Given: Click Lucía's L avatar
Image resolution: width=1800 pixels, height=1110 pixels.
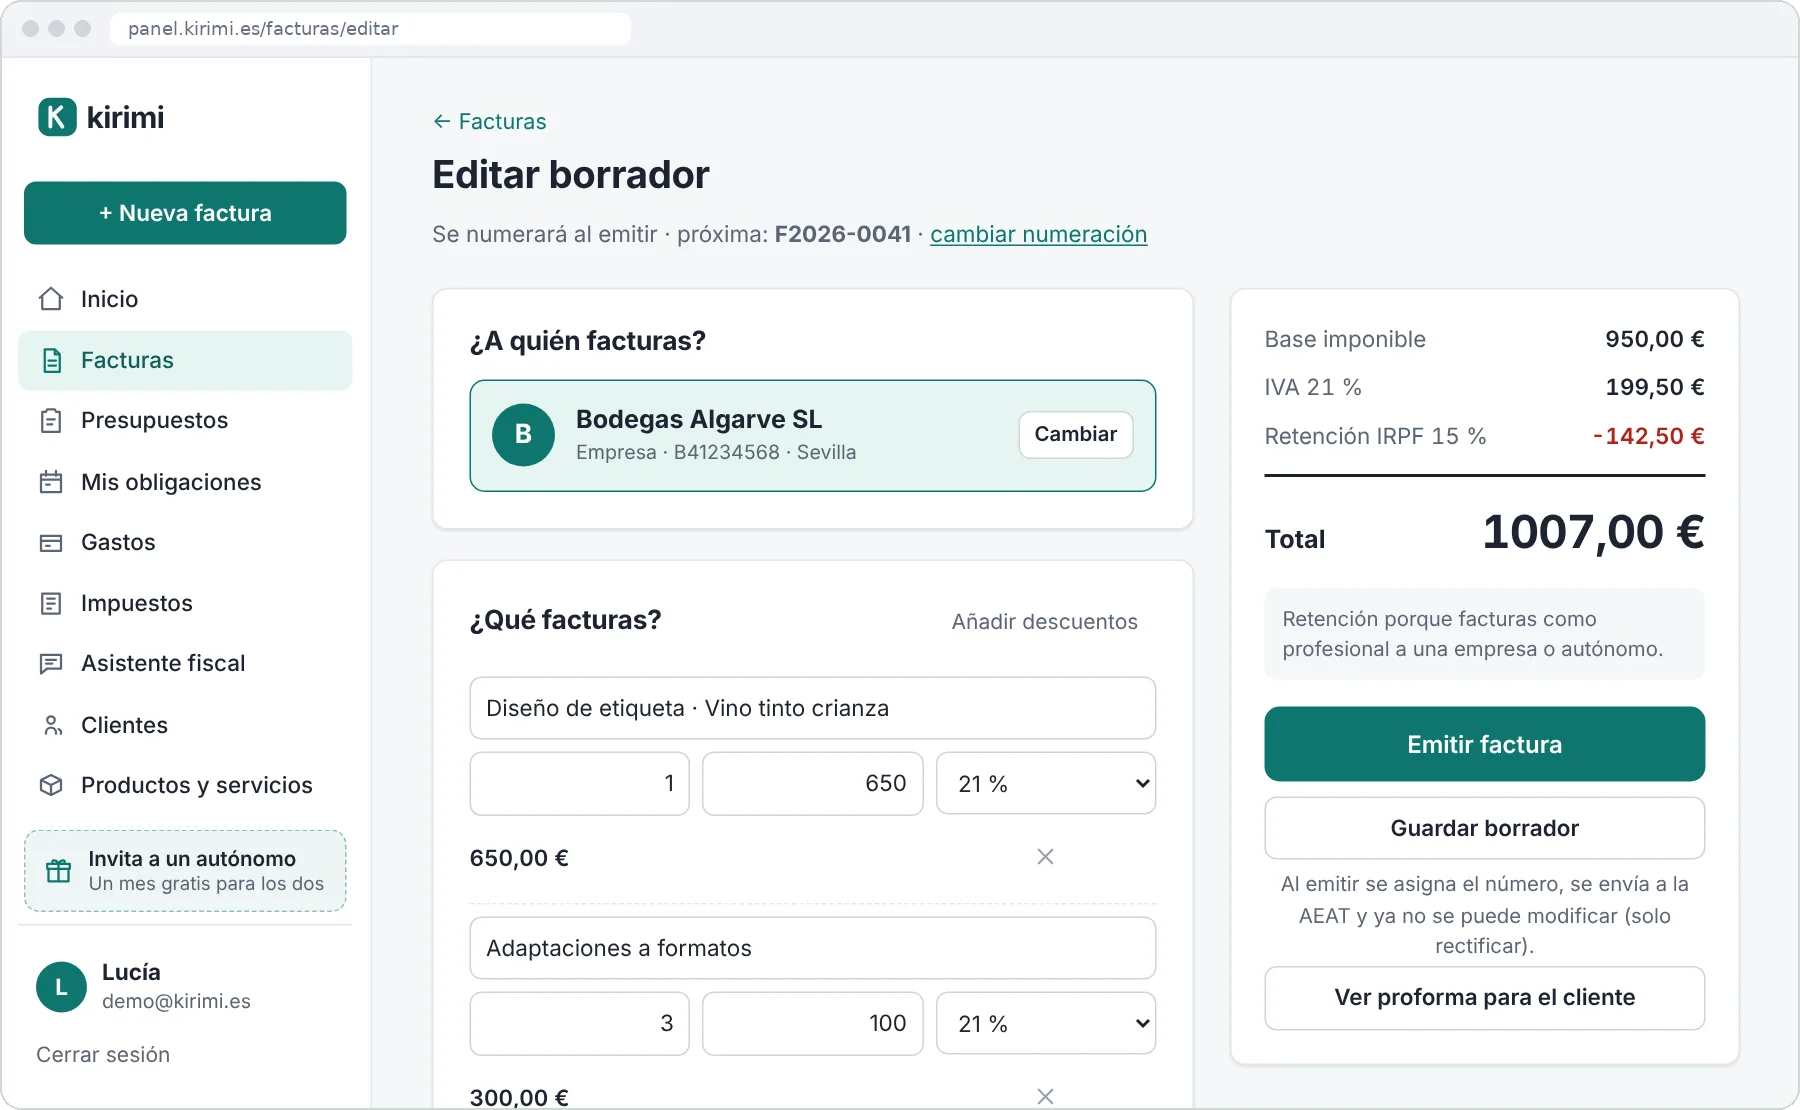Looking at the screenshot, I should click(x=61, y=987).
